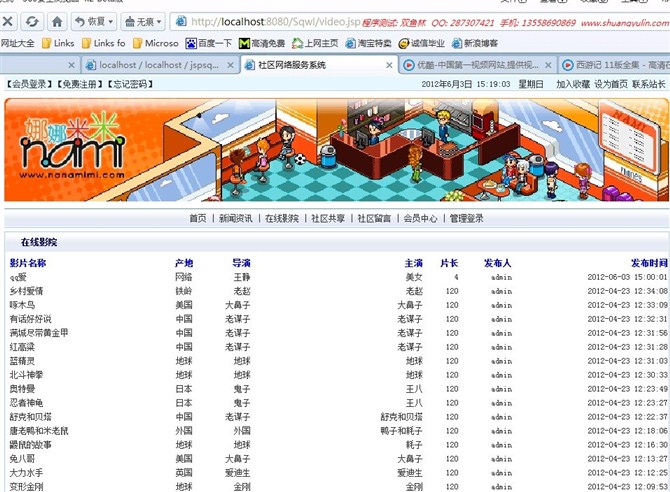Close the 优酷 tab
This screenshot has height=492, width=670.
[548, 65]
